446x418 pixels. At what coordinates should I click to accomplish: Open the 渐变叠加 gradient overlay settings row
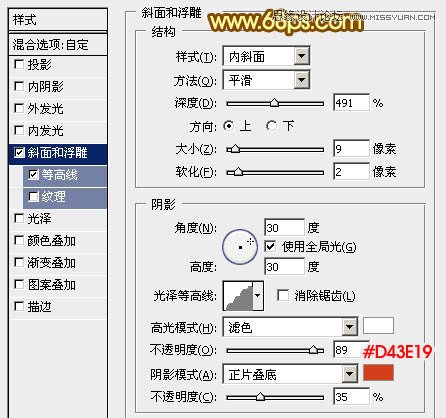[x=58, y=263]
